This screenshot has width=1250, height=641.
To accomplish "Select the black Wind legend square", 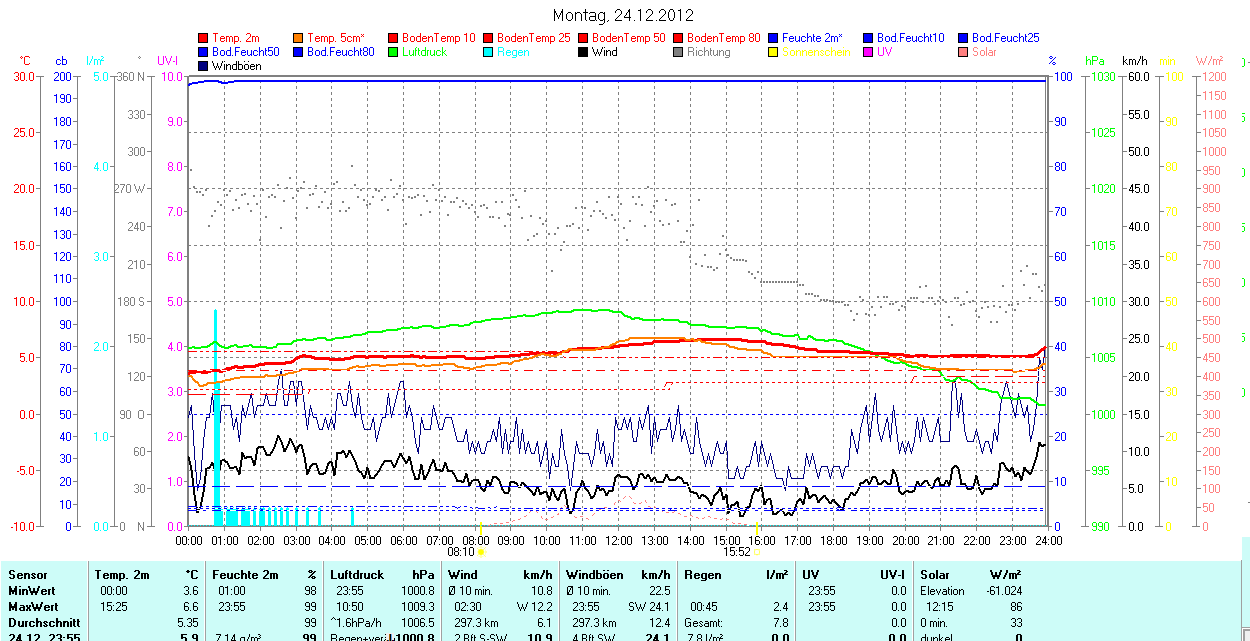I will pos(583,52).
